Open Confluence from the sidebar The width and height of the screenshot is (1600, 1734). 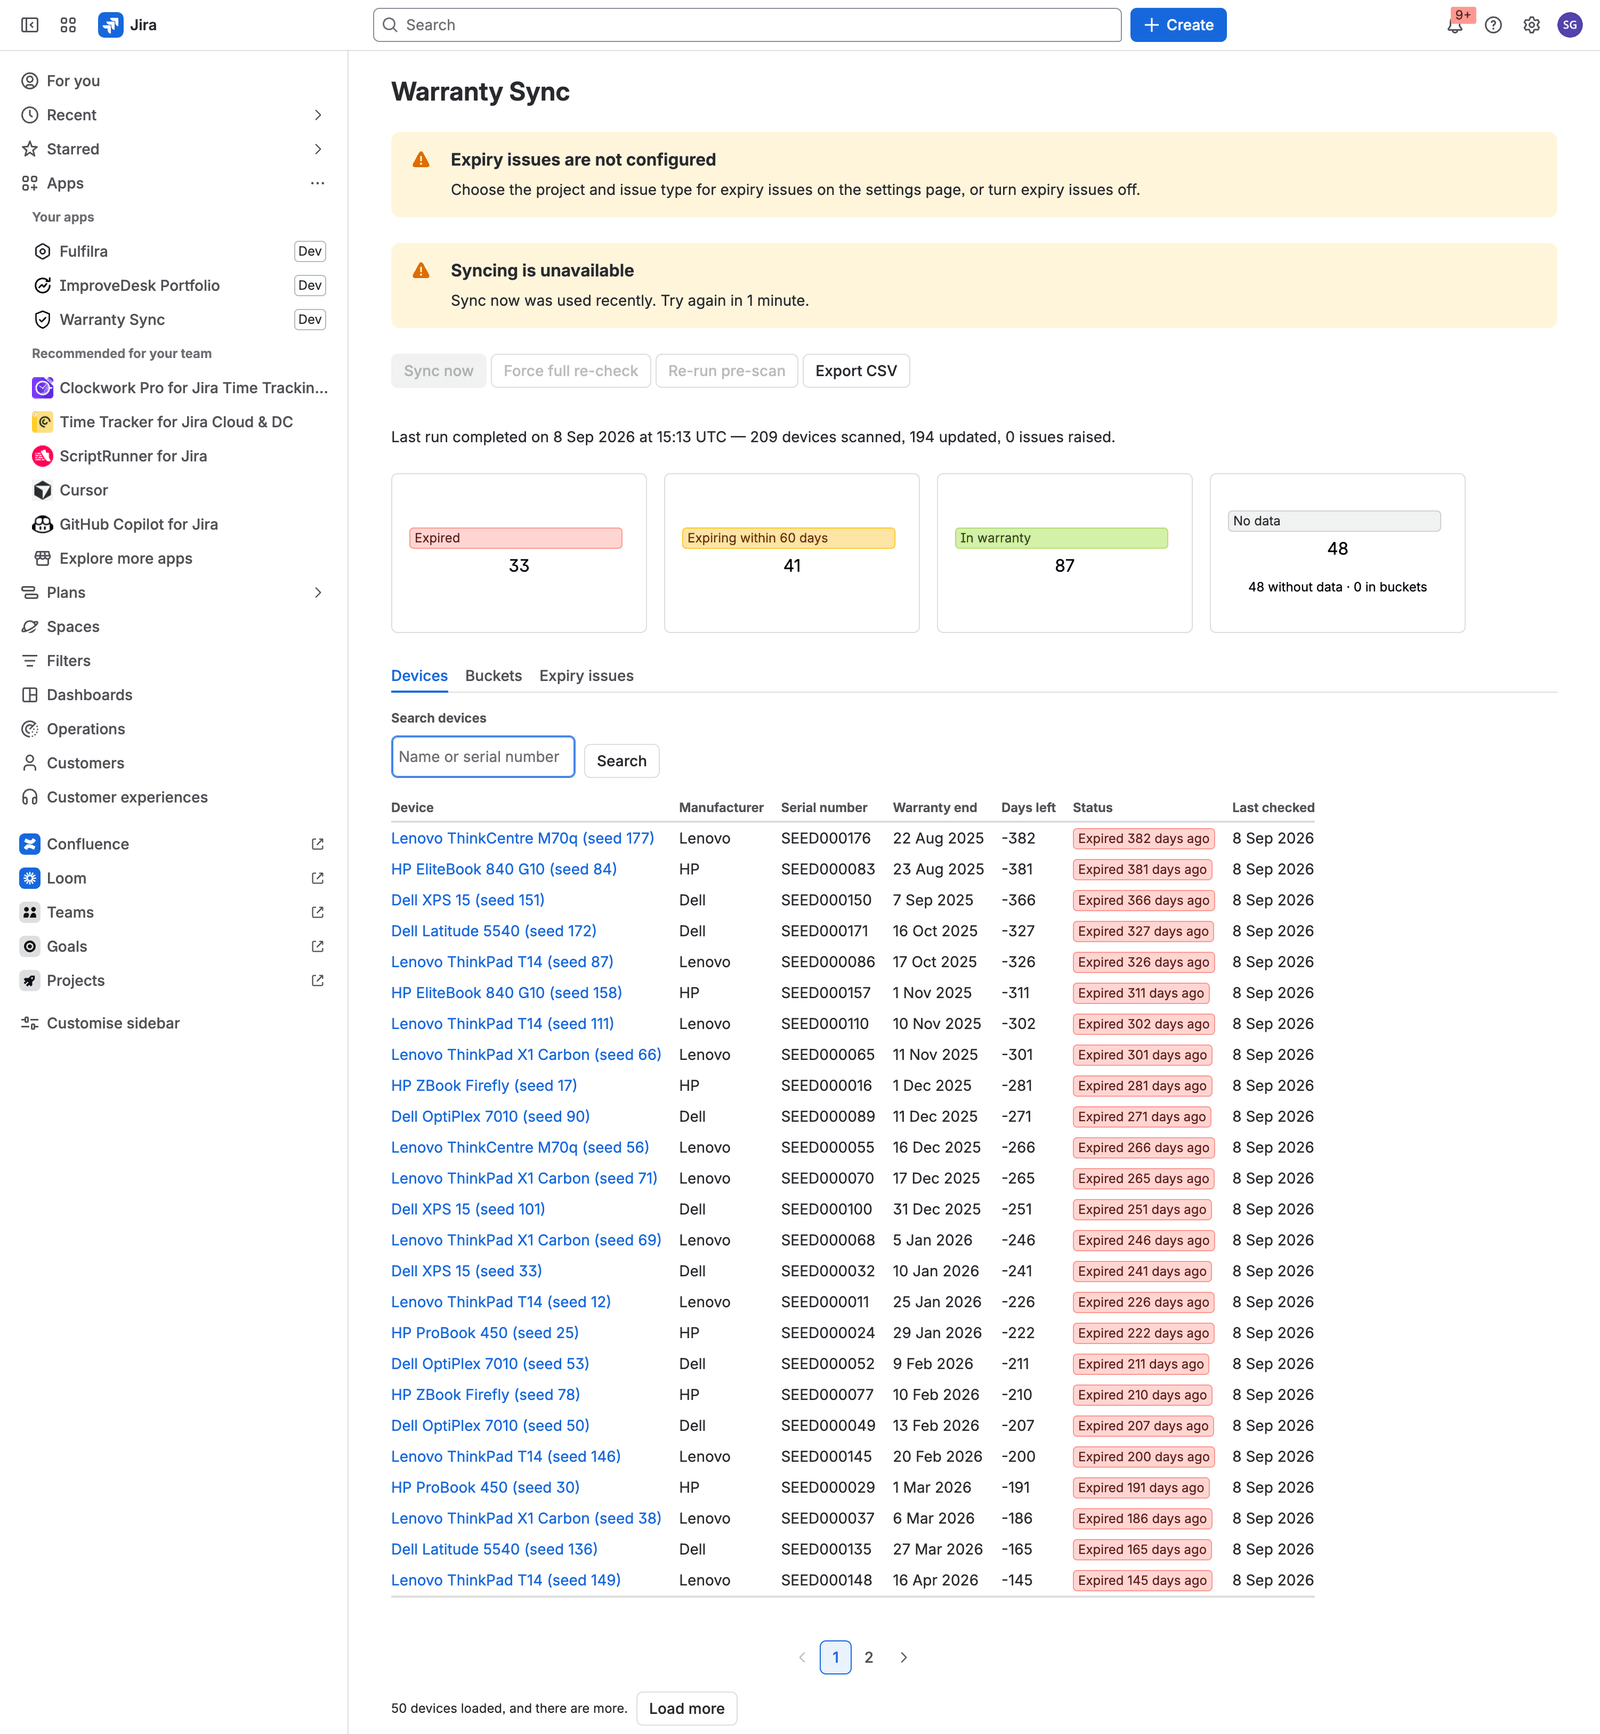[x=172, y=844]
